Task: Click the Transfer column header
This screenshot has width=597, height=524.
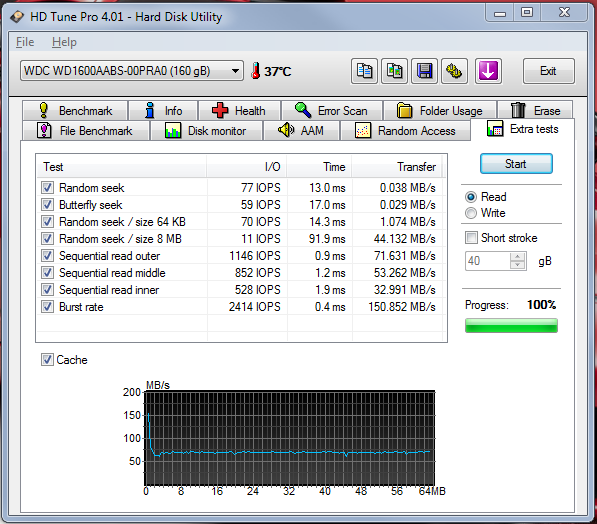Action: click(x=396, y=167)
